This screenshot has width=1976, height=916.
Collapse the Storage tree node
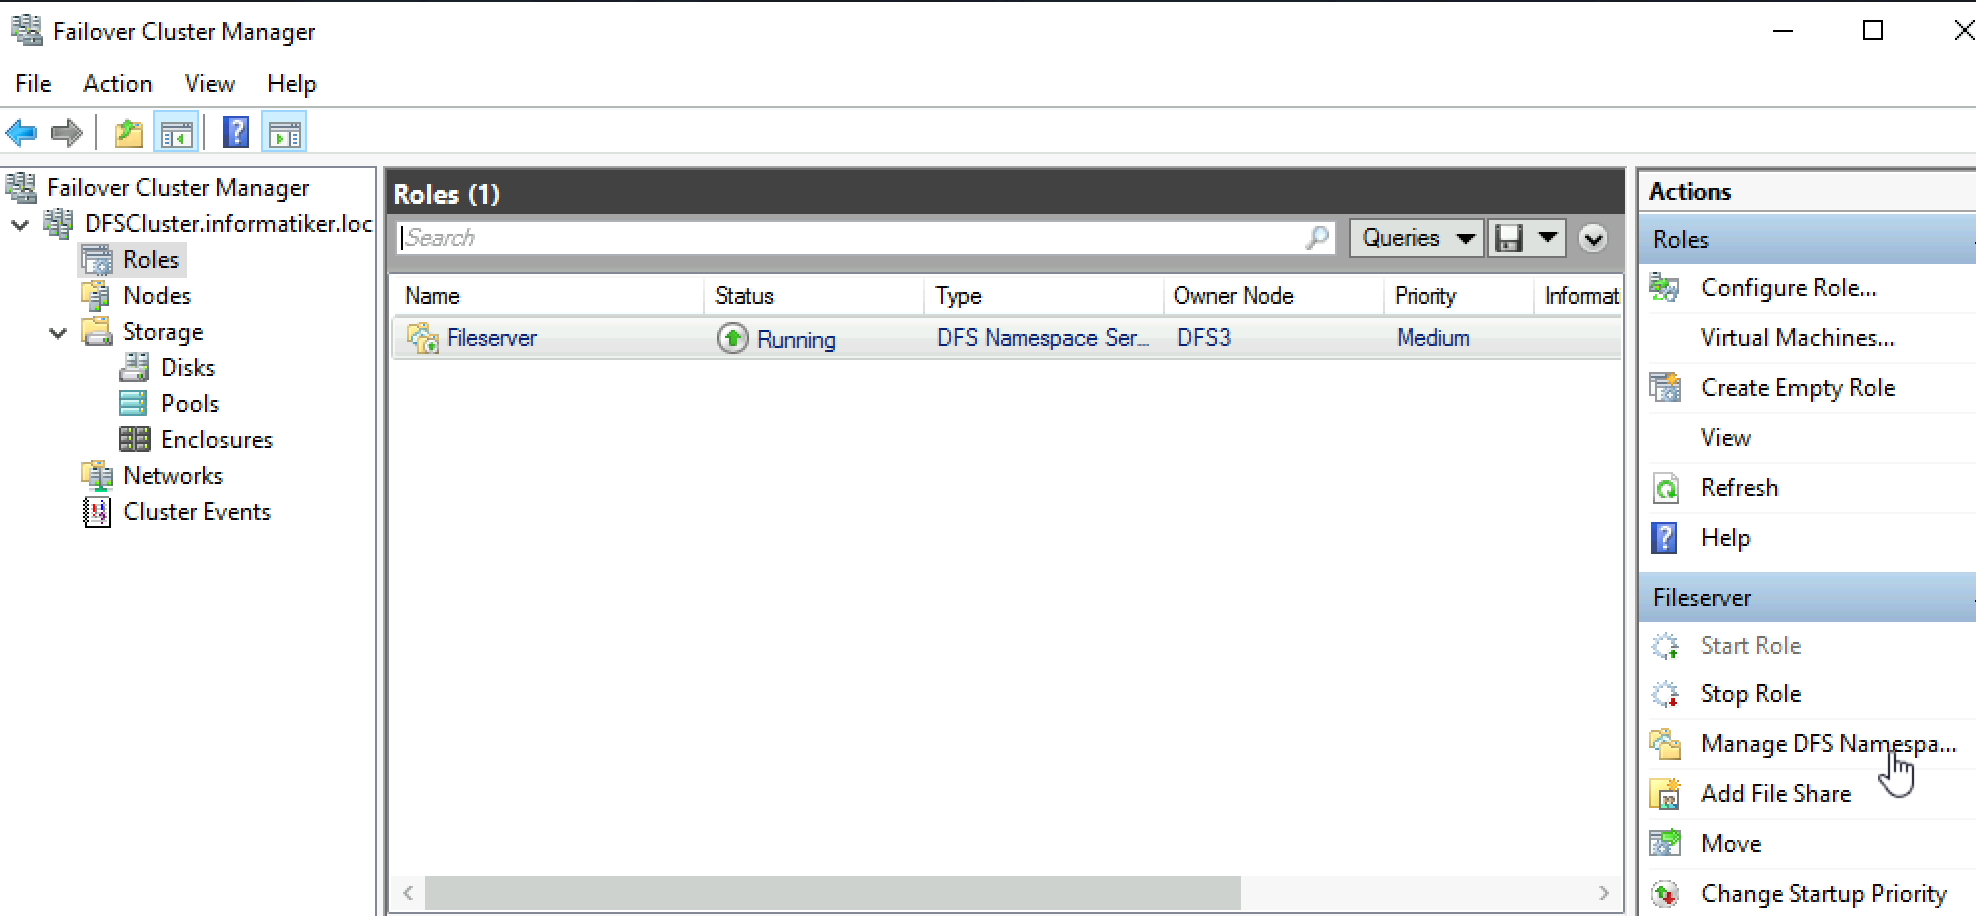point(58,333)
